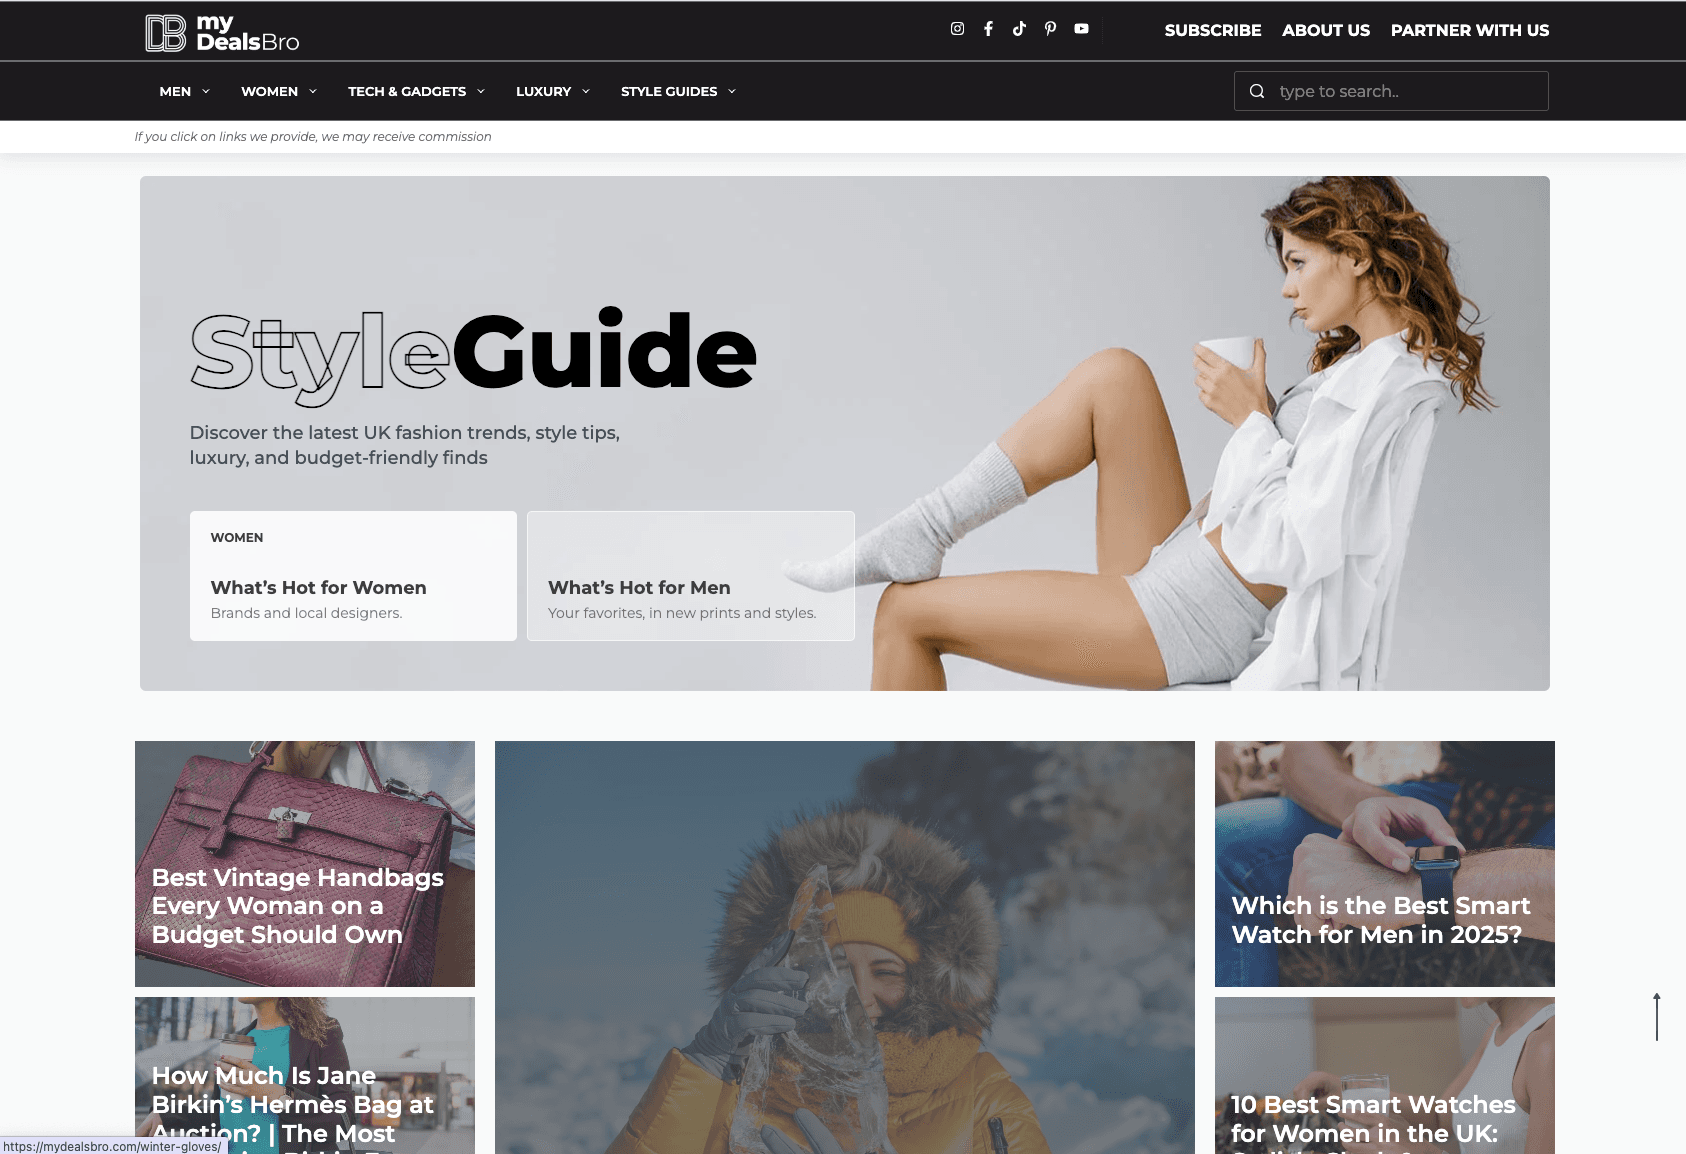Click the scroll-to-top arrow
The height and width of the screenshot is (1154, 1686).
point(1656,1016)
